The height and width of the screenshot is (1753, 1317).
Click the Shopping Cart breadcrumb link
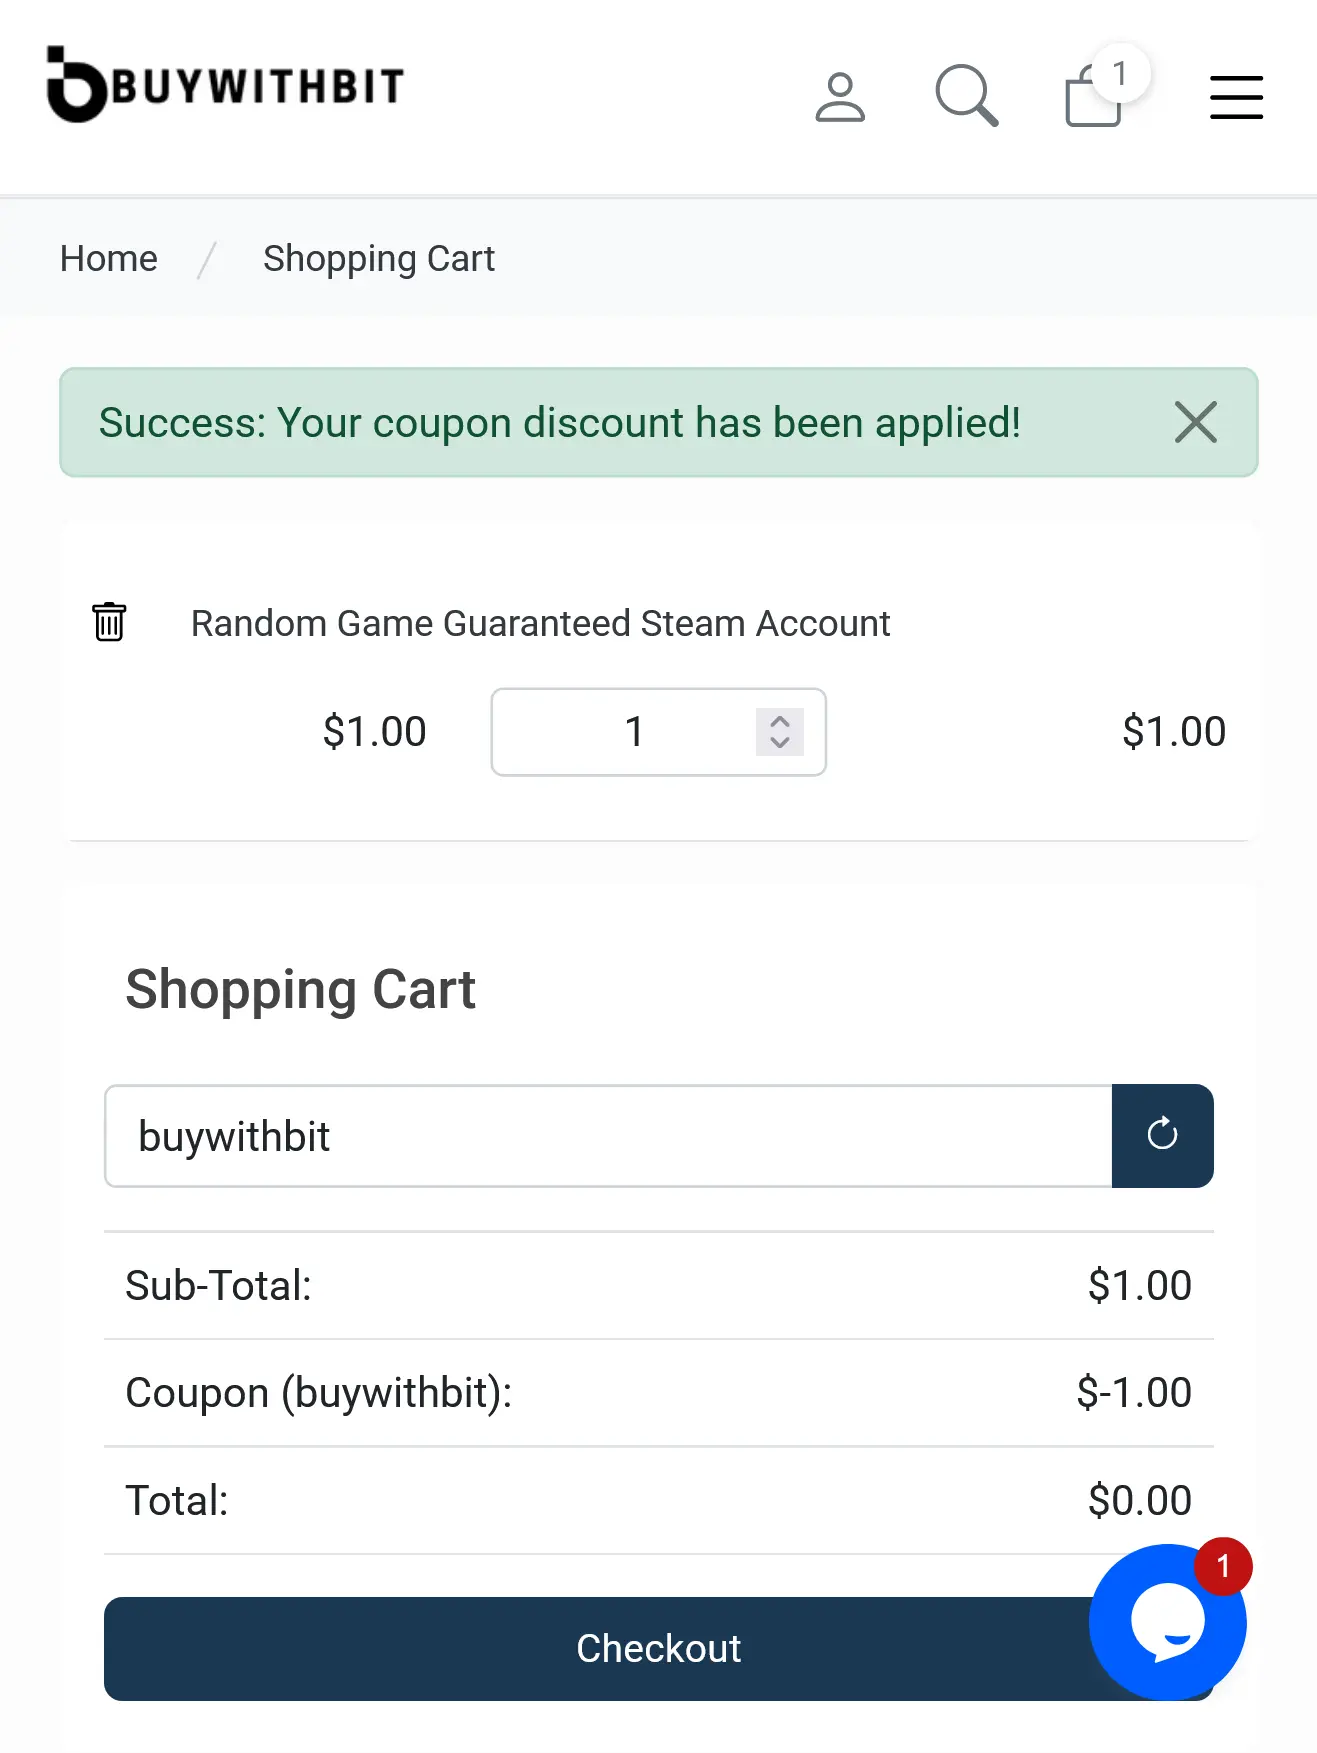[x=378, y=259]
